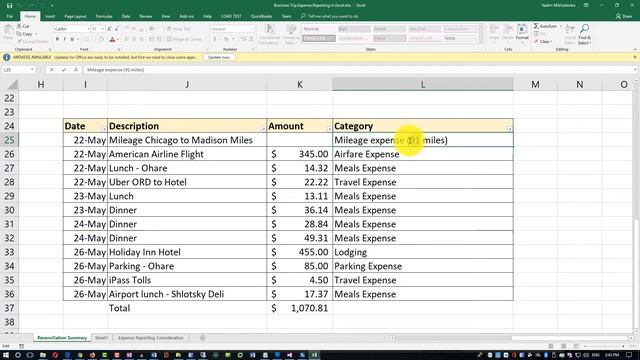Close the yellow update notification bar
The width and height of the screenshot is (640, 360).
pos(635,57)
